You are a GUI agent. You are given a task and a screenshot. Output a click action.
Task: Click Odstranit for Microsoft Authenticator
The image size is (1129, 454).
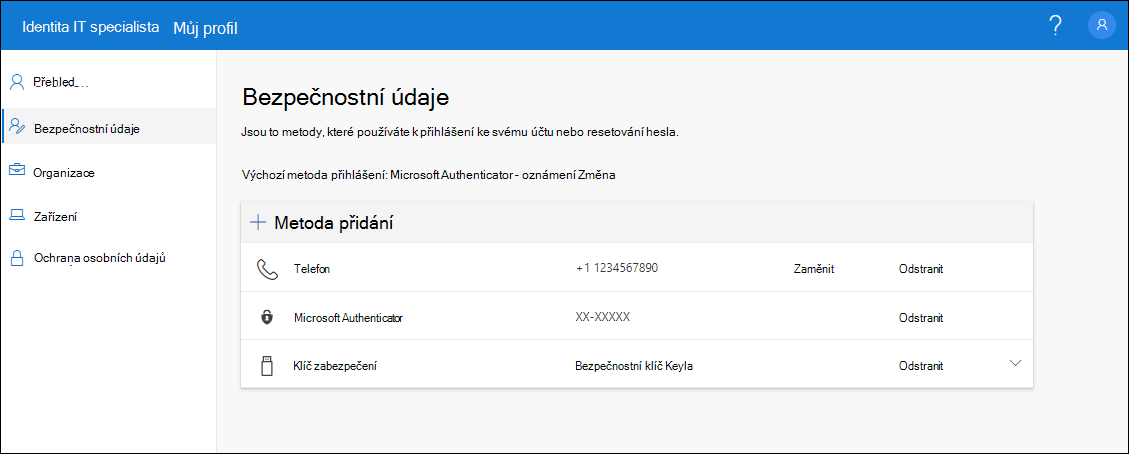921,317
